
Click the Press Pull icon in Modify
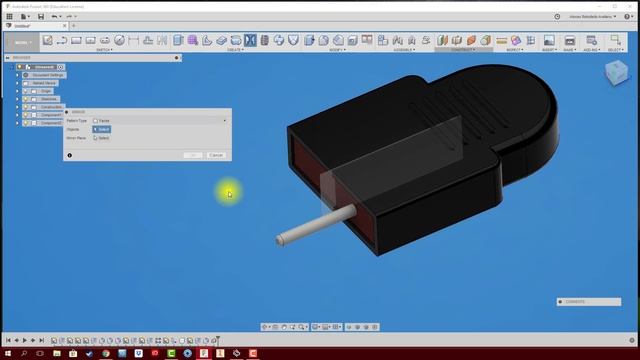[309, 40]
